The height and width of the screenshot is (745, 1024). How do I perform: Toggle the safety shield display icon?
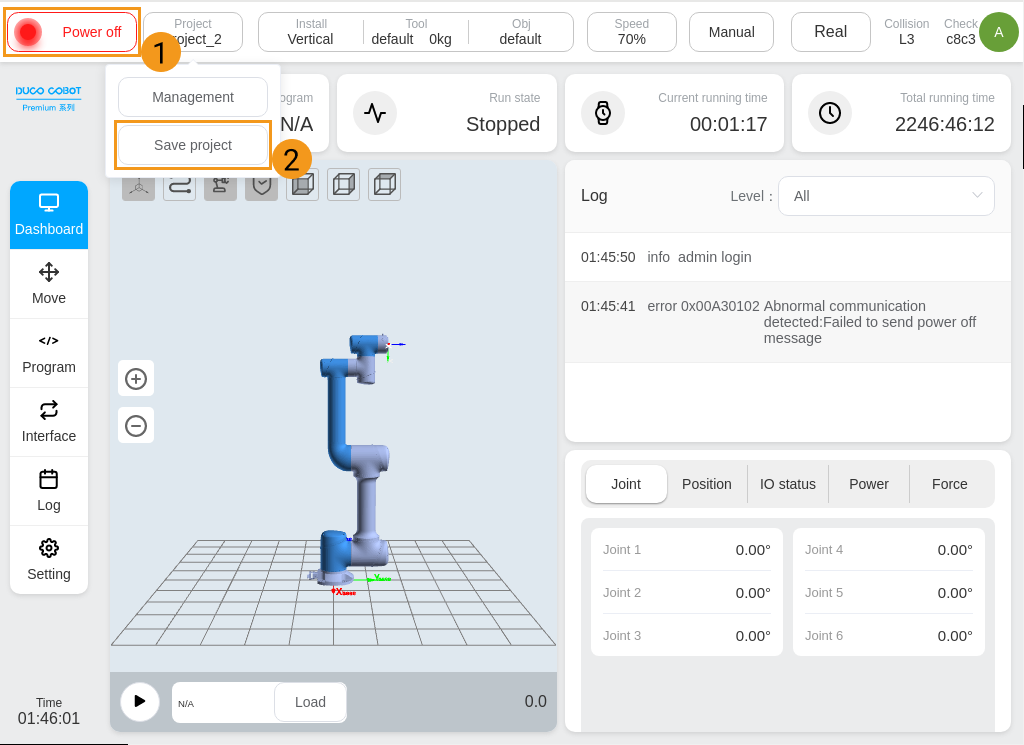click(x=261, y=185)
